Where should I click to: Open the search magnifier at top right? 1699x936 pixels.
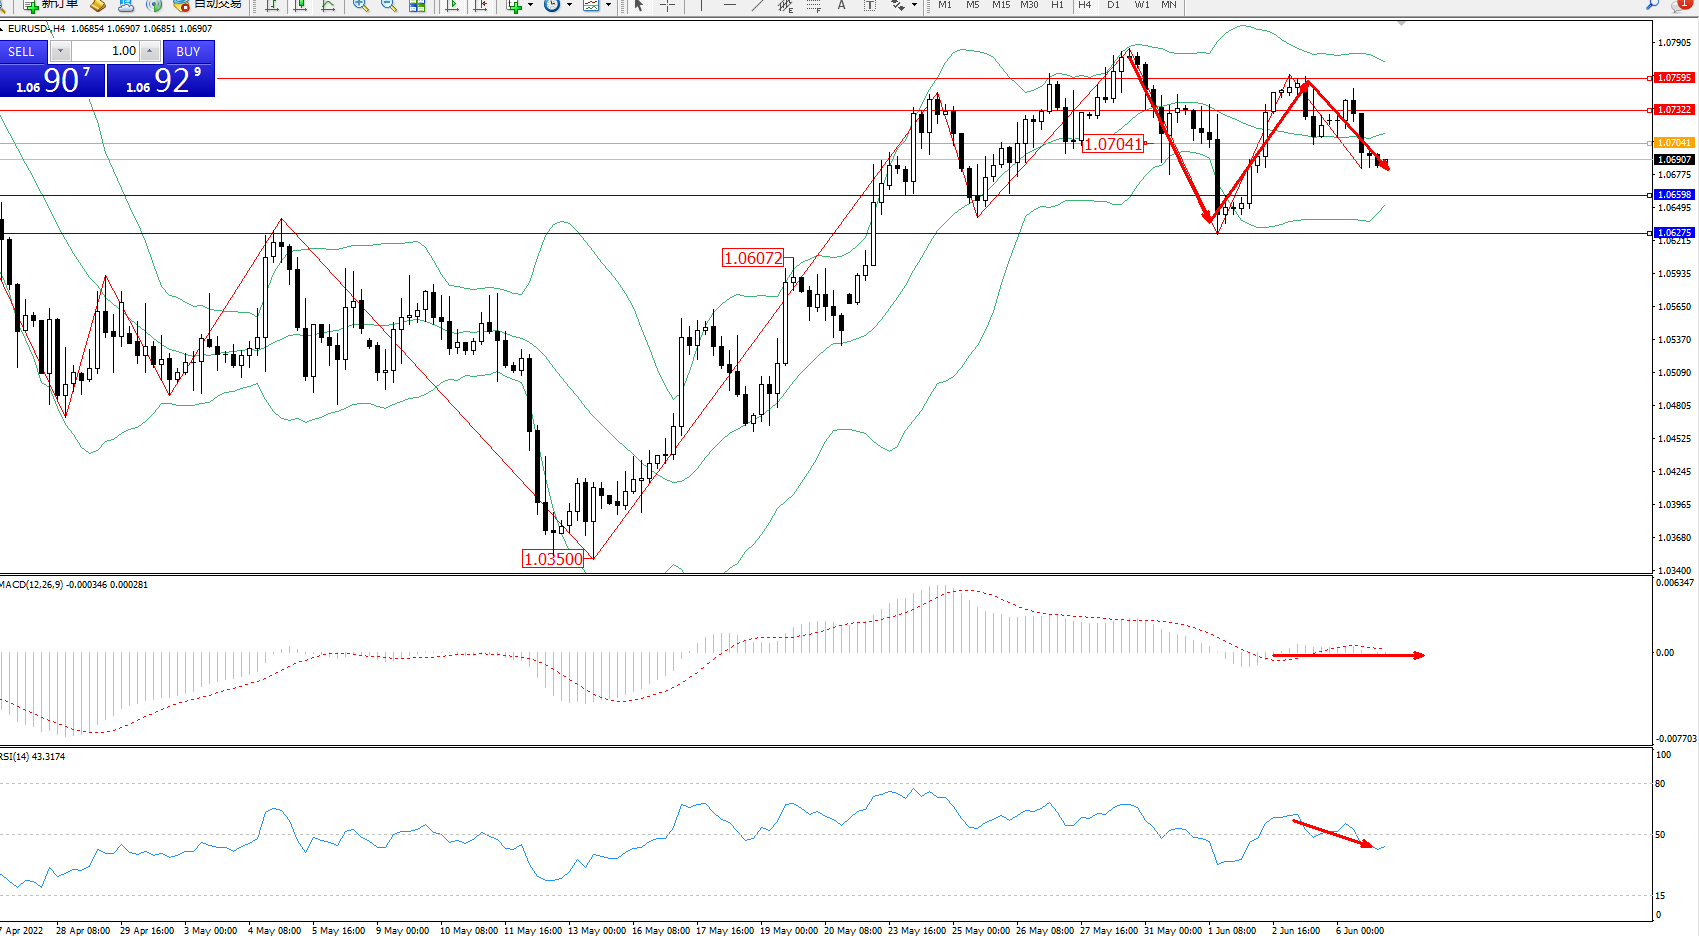(1652, 5)
